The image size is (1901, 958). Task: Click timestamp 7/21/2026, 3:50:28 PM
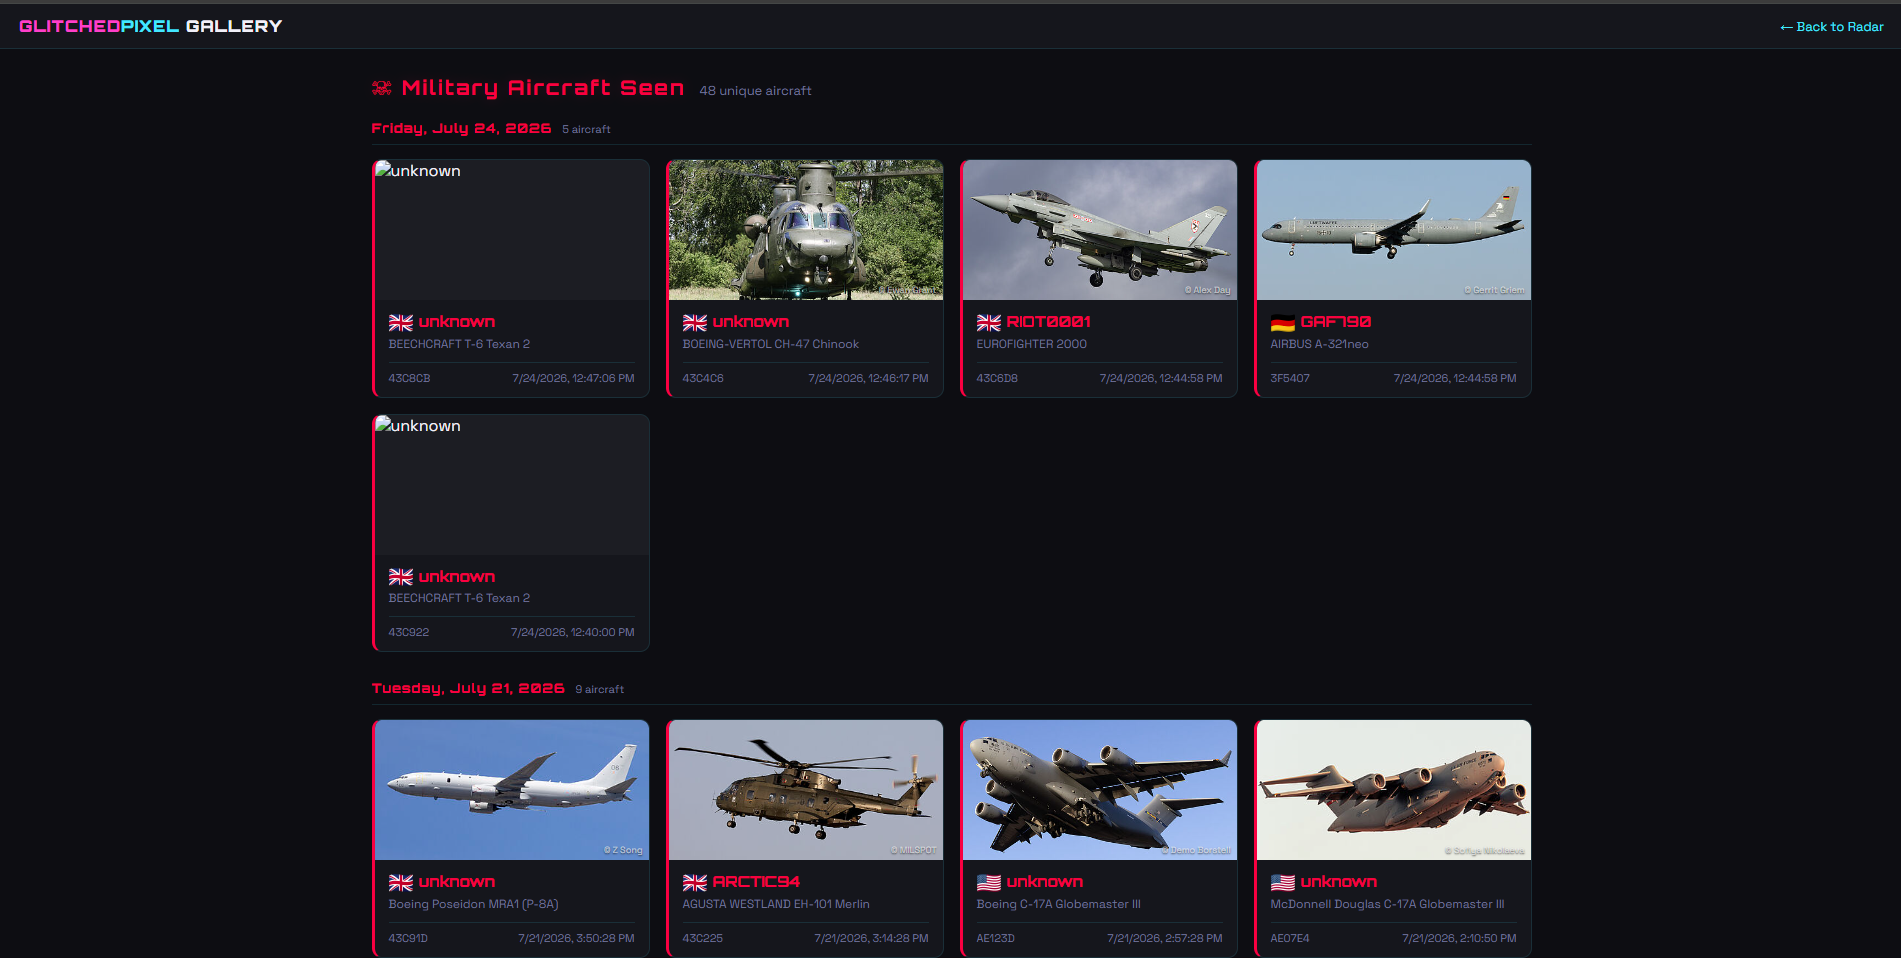tap(576, 939)
